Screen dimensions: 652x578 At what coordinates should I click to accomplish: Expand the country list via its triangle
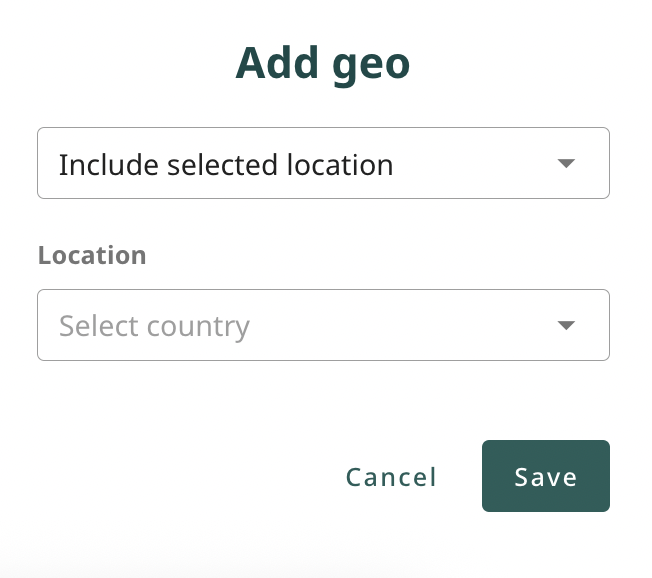point(566,325)
